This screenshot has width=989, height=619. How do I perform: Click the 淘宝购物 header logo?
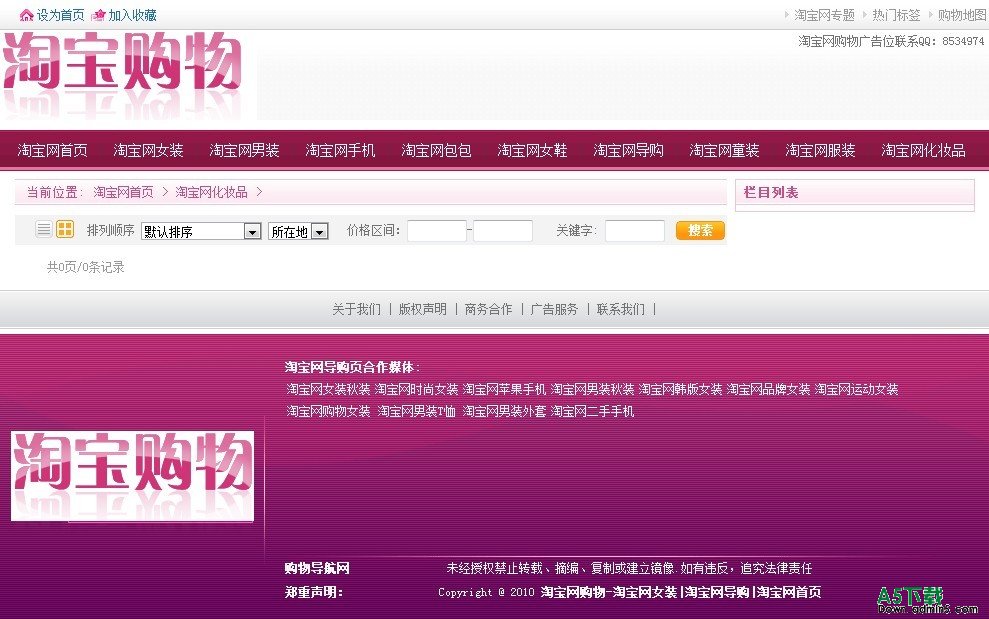tap(124, 75)
